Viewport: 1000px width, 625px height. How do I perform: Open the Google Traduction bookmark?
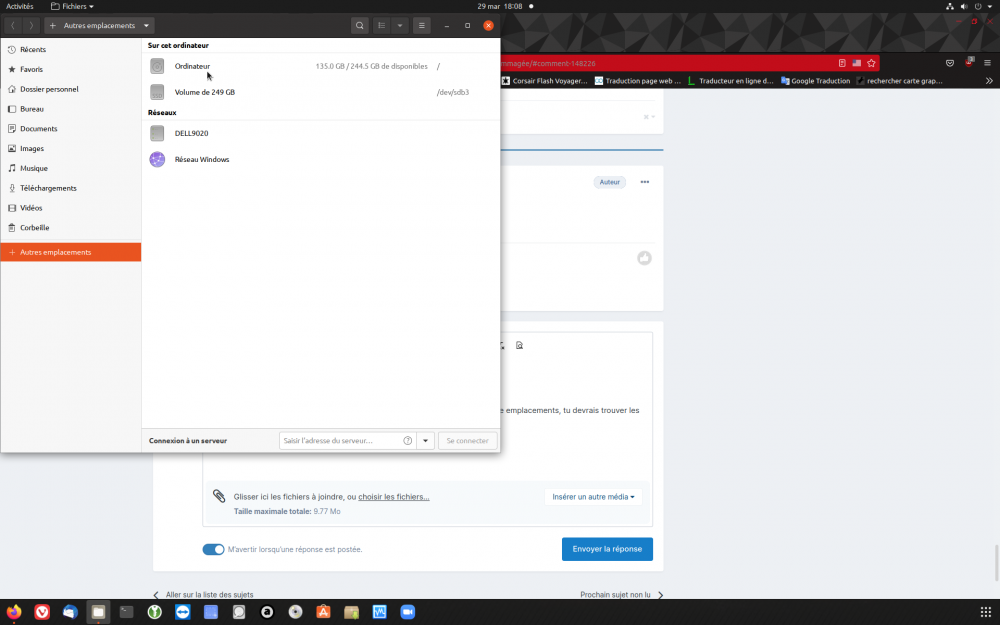816,81
